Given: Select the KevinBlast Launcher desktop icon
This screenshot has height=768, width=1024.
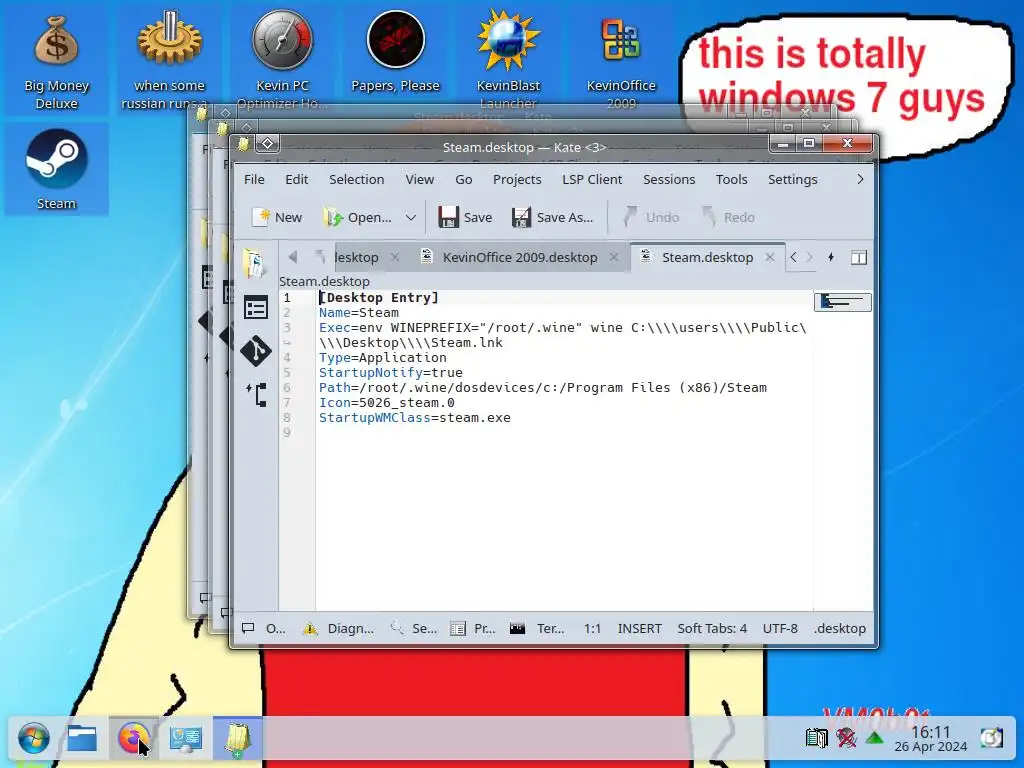Looking at the screenshot, I should coord(508,62).
